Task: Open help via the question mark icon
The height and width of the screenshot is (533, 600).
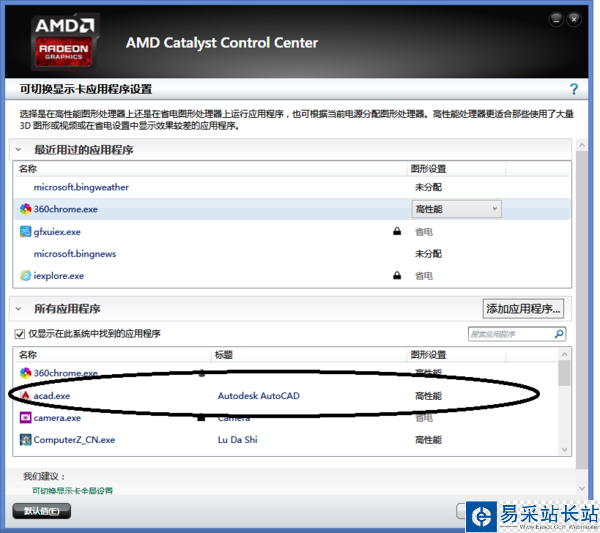Action: click(x=573, y=89)
